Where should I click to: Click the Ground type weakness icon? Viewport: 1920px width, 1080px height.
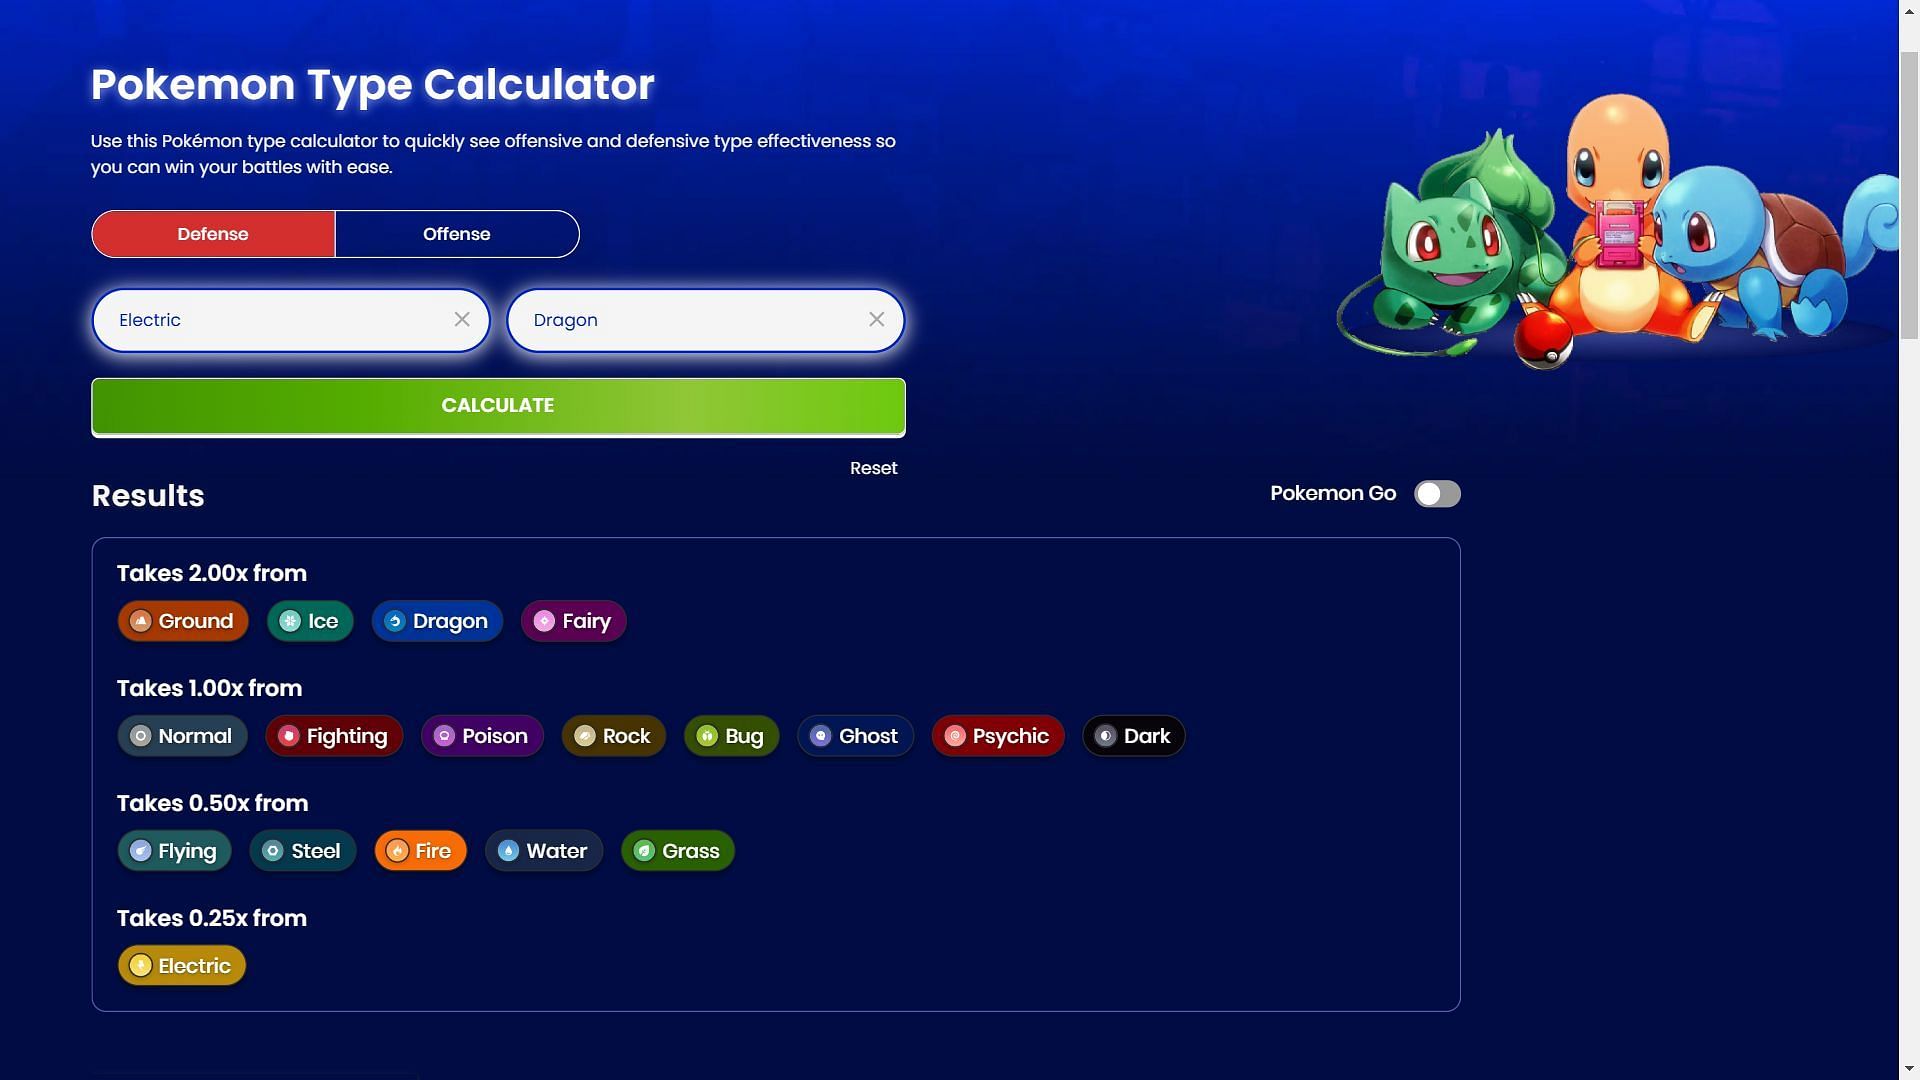(140, 620)
